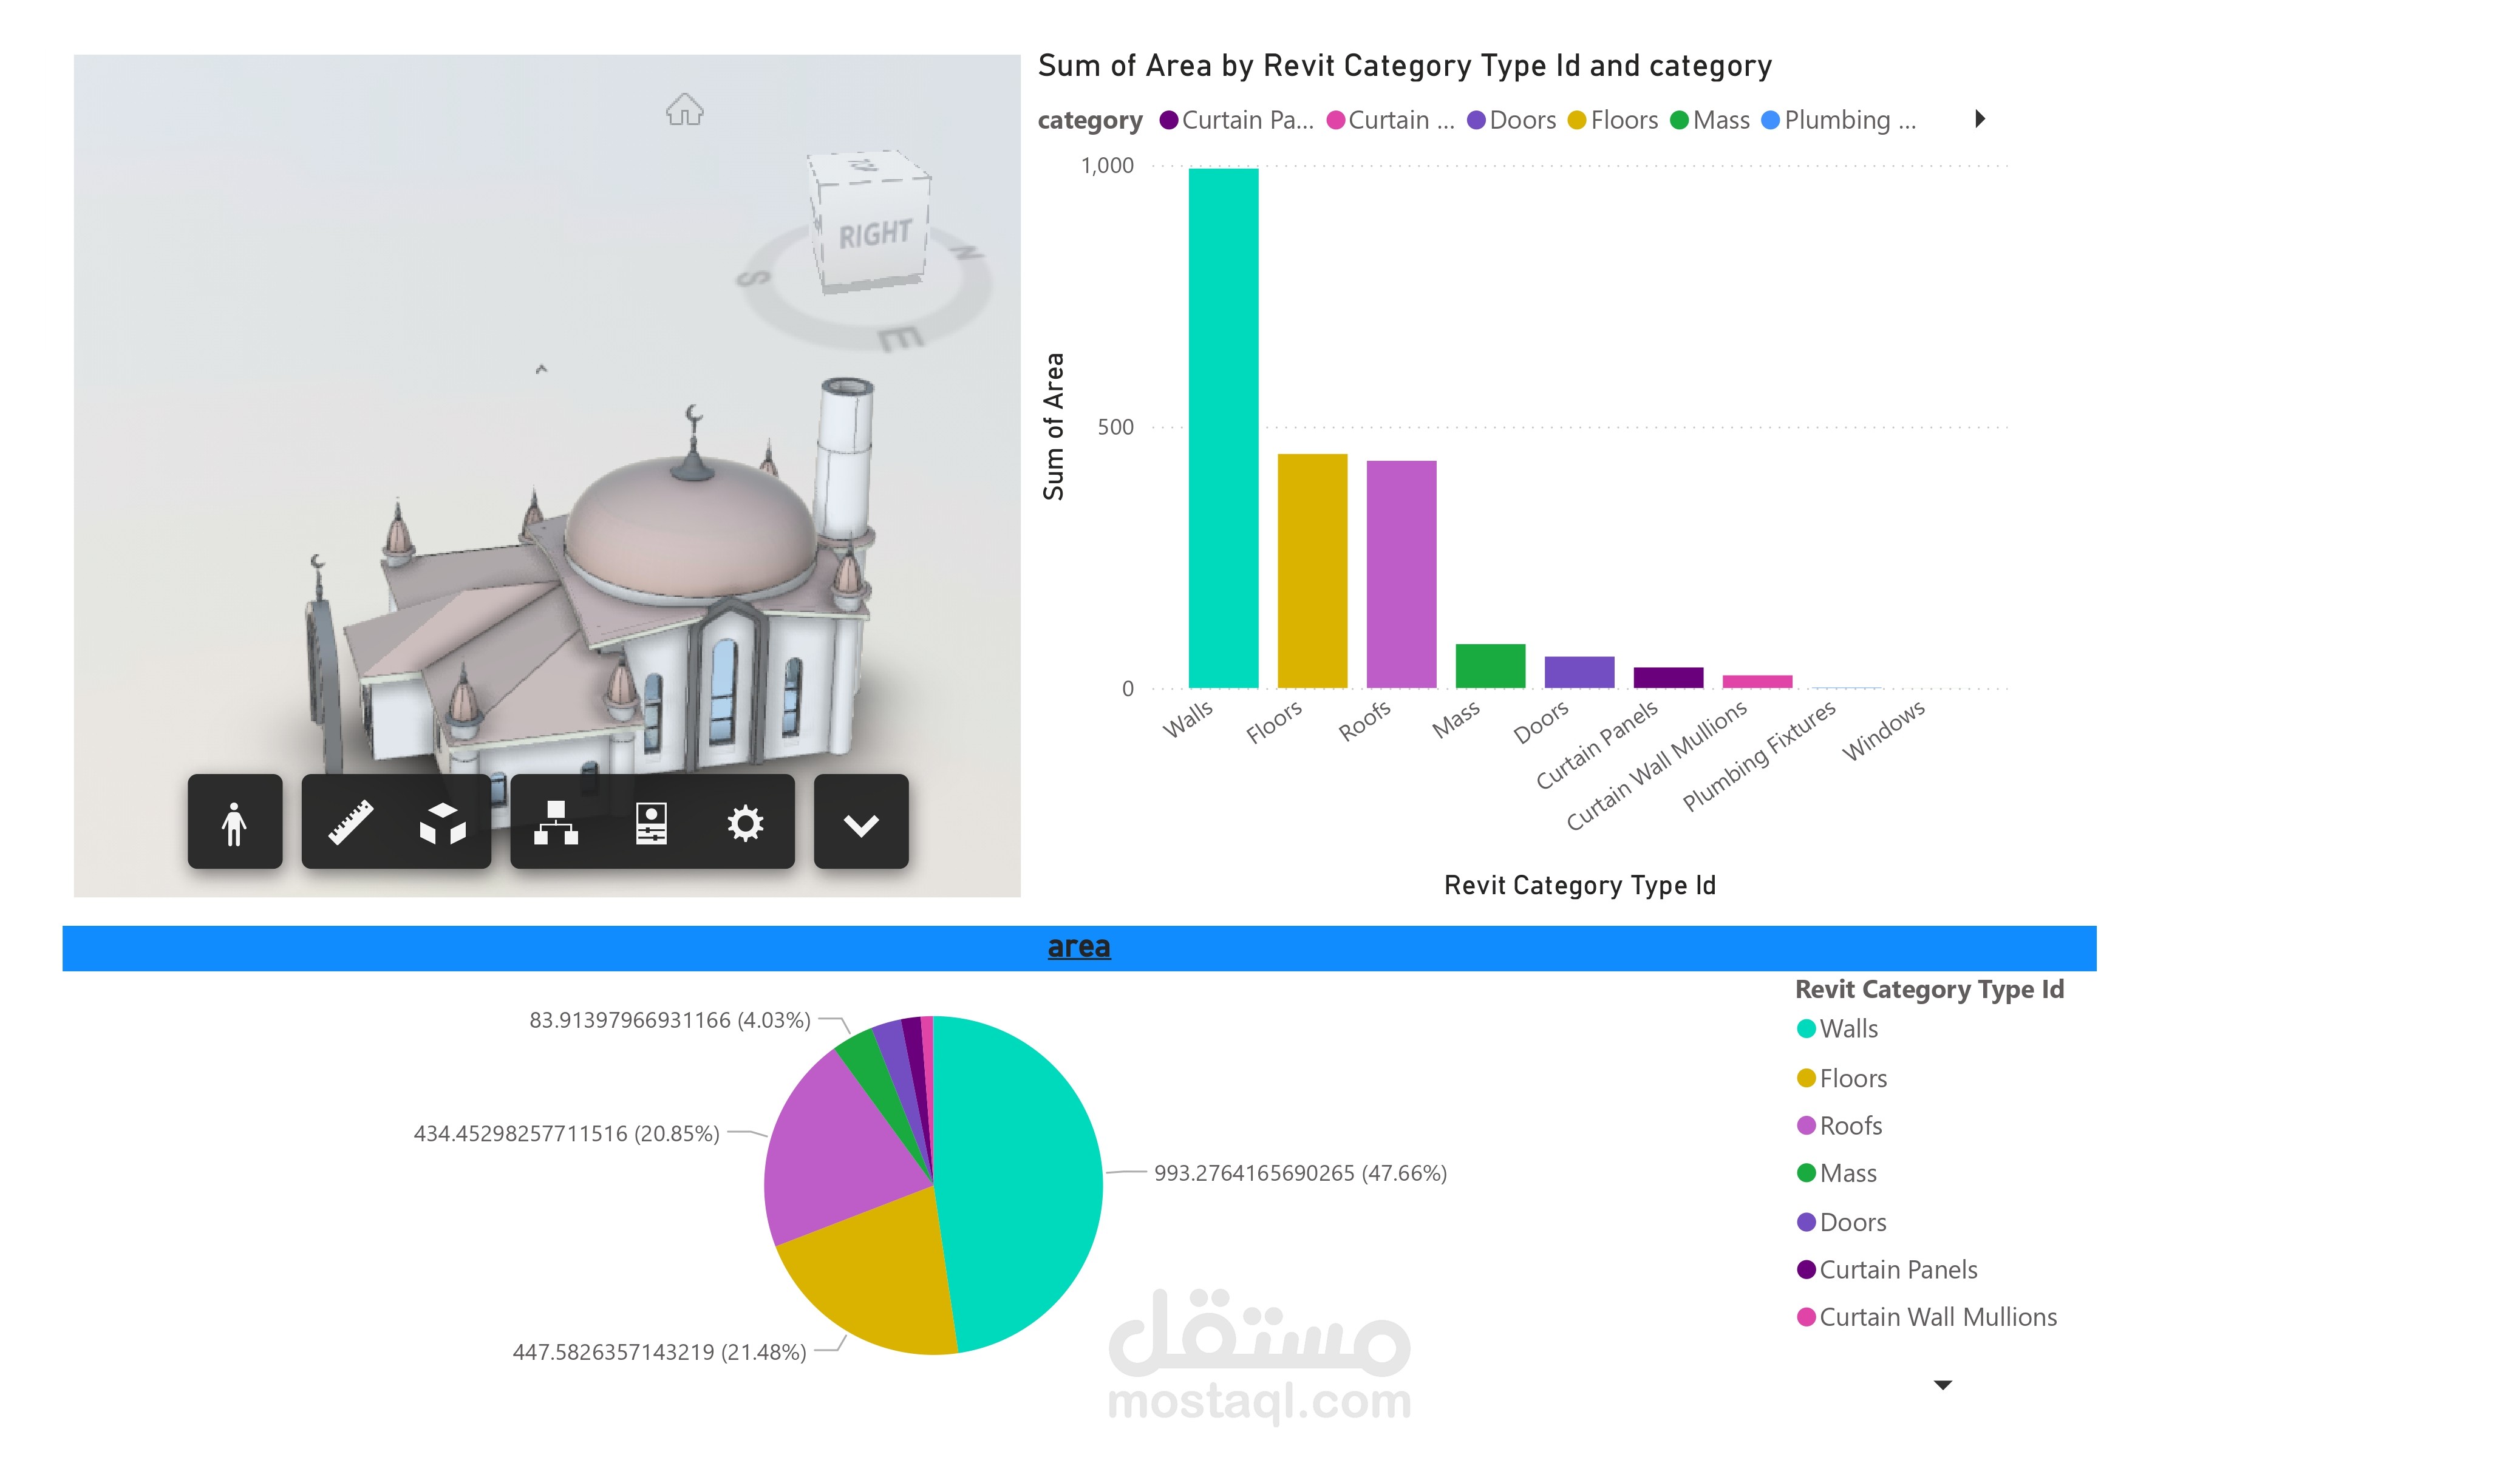
Task: Click the Roofs purple bar
Action: tap(1401, 575)
